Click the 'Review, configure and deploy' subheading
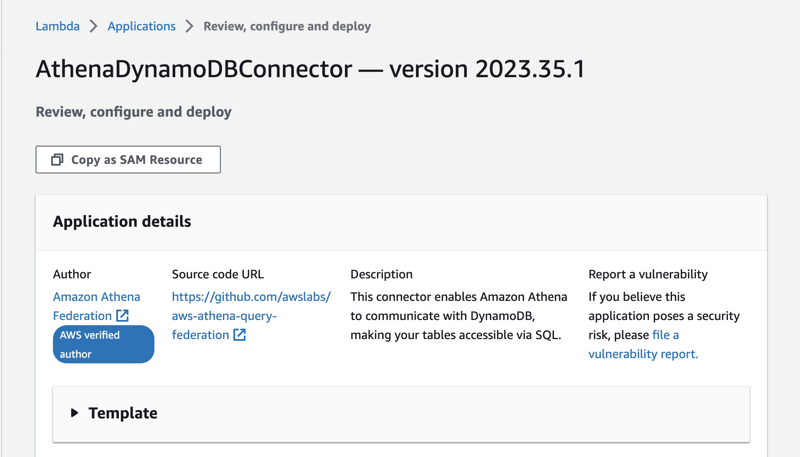800x457 pixels. [x=133, y=112]
